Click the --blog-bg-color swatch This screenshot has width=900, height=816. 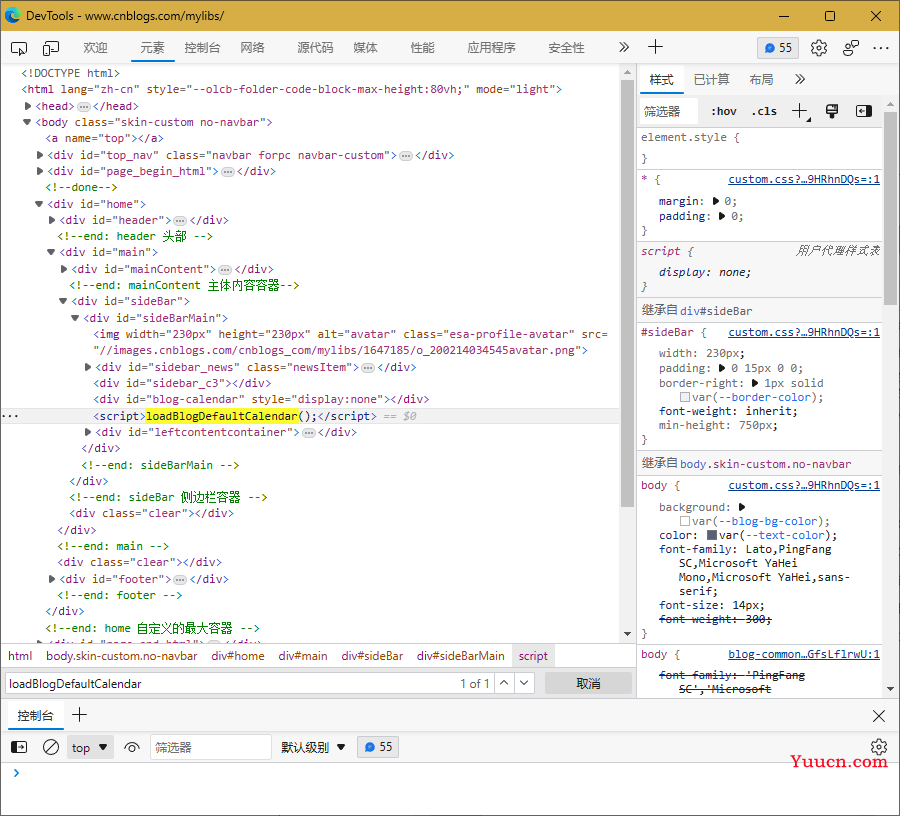pyautogui.click(x=685, y=521)
